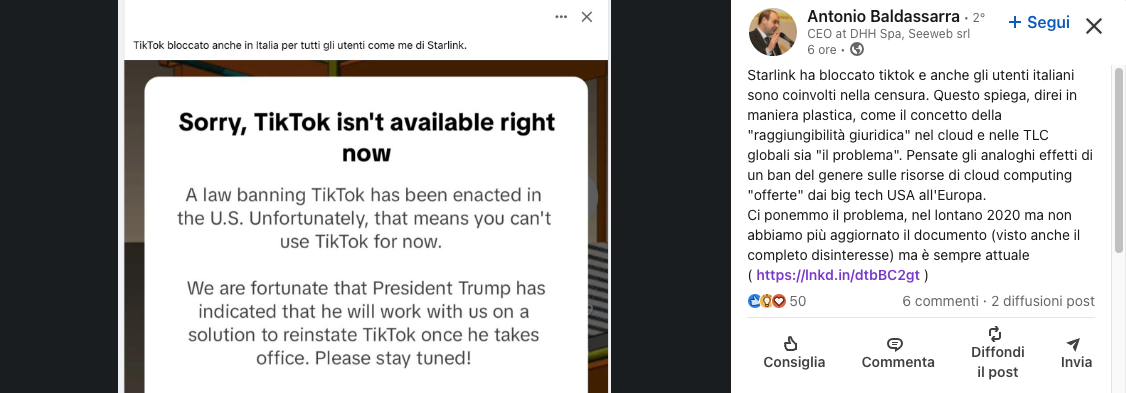This screenshot has height=393, width=1126.
Task: Open the 50 reactions count
Action: [x=798, y=301]
